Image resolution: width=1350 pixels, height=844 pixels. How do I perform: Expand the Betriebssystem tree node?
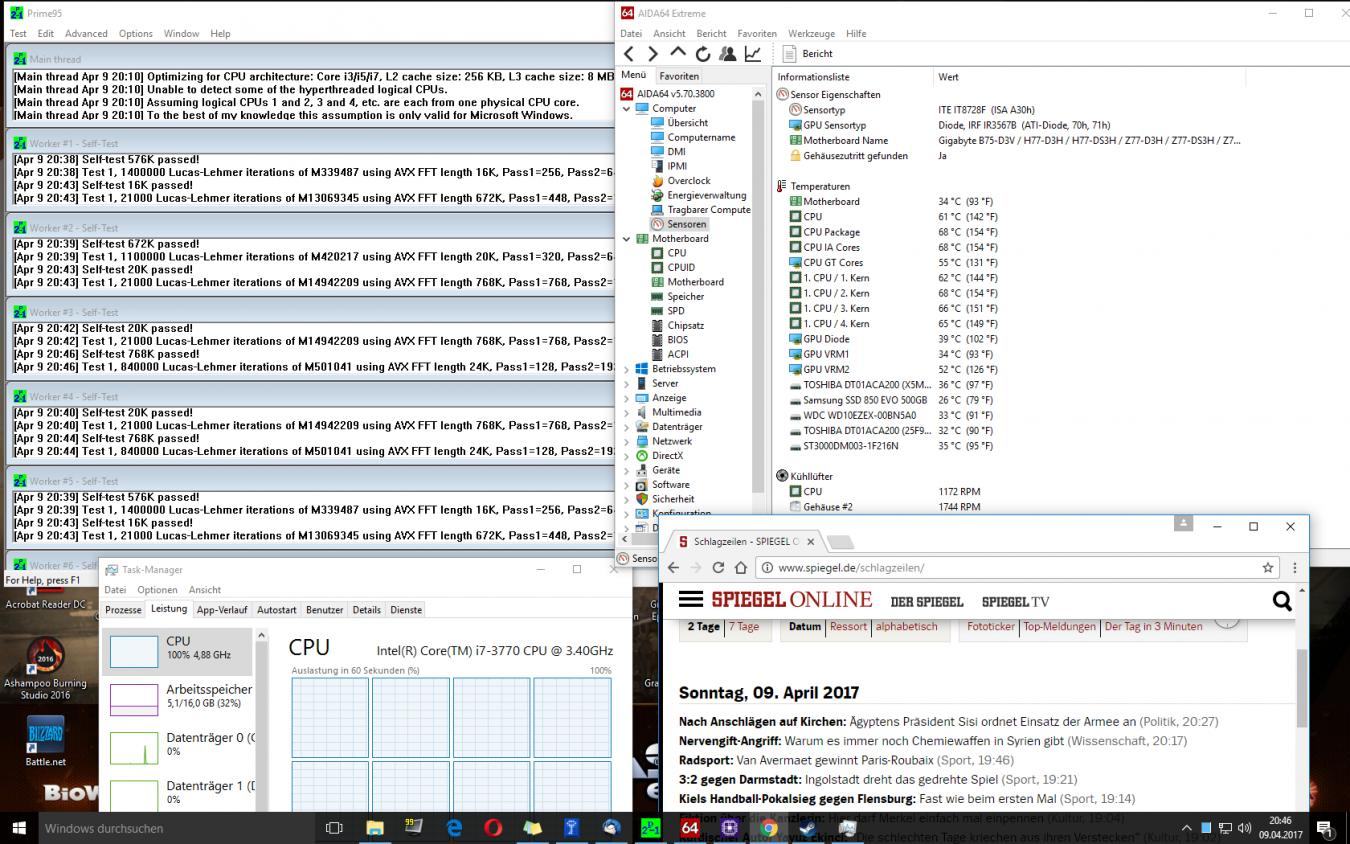point(627,369)
